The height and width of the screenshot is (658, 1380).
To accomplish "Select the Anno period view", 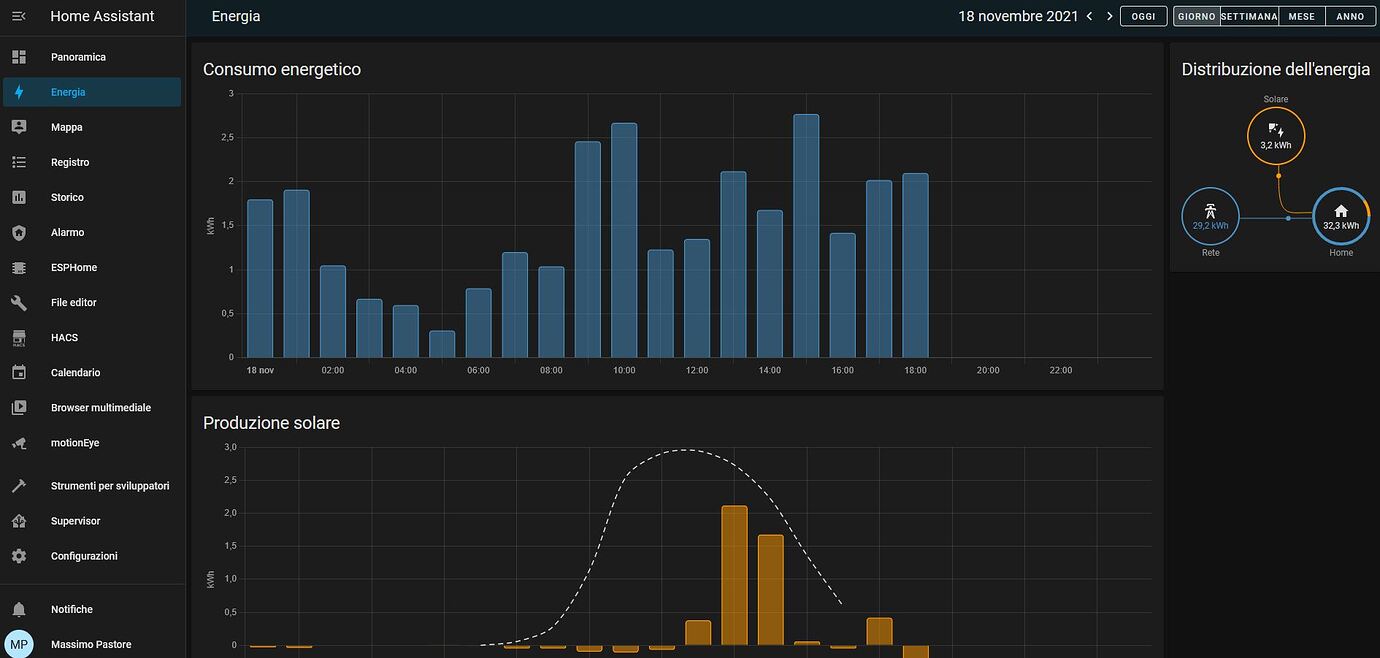I will (1350, 16).
